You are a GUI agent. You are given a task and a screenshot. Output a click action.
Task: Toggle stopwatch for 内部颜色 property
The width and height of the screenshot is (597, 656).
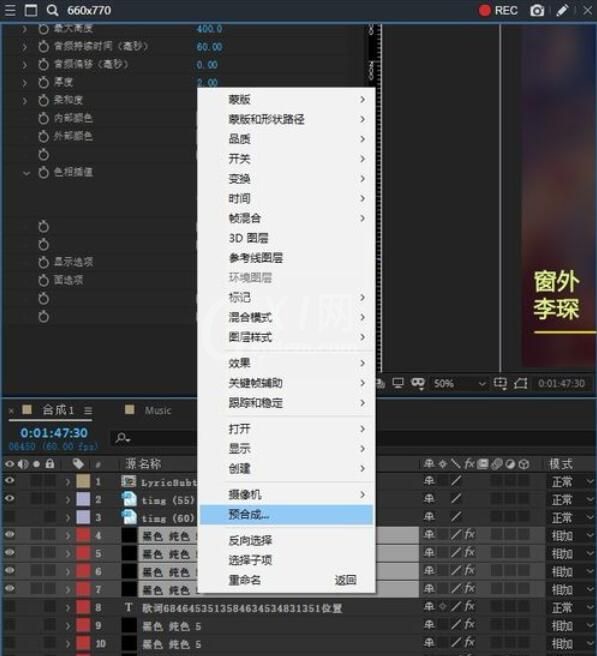tap(44, 118)
